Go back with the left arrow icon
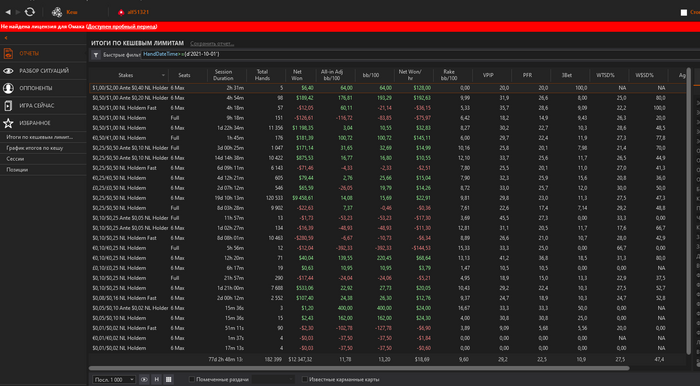 click(8, 12)
